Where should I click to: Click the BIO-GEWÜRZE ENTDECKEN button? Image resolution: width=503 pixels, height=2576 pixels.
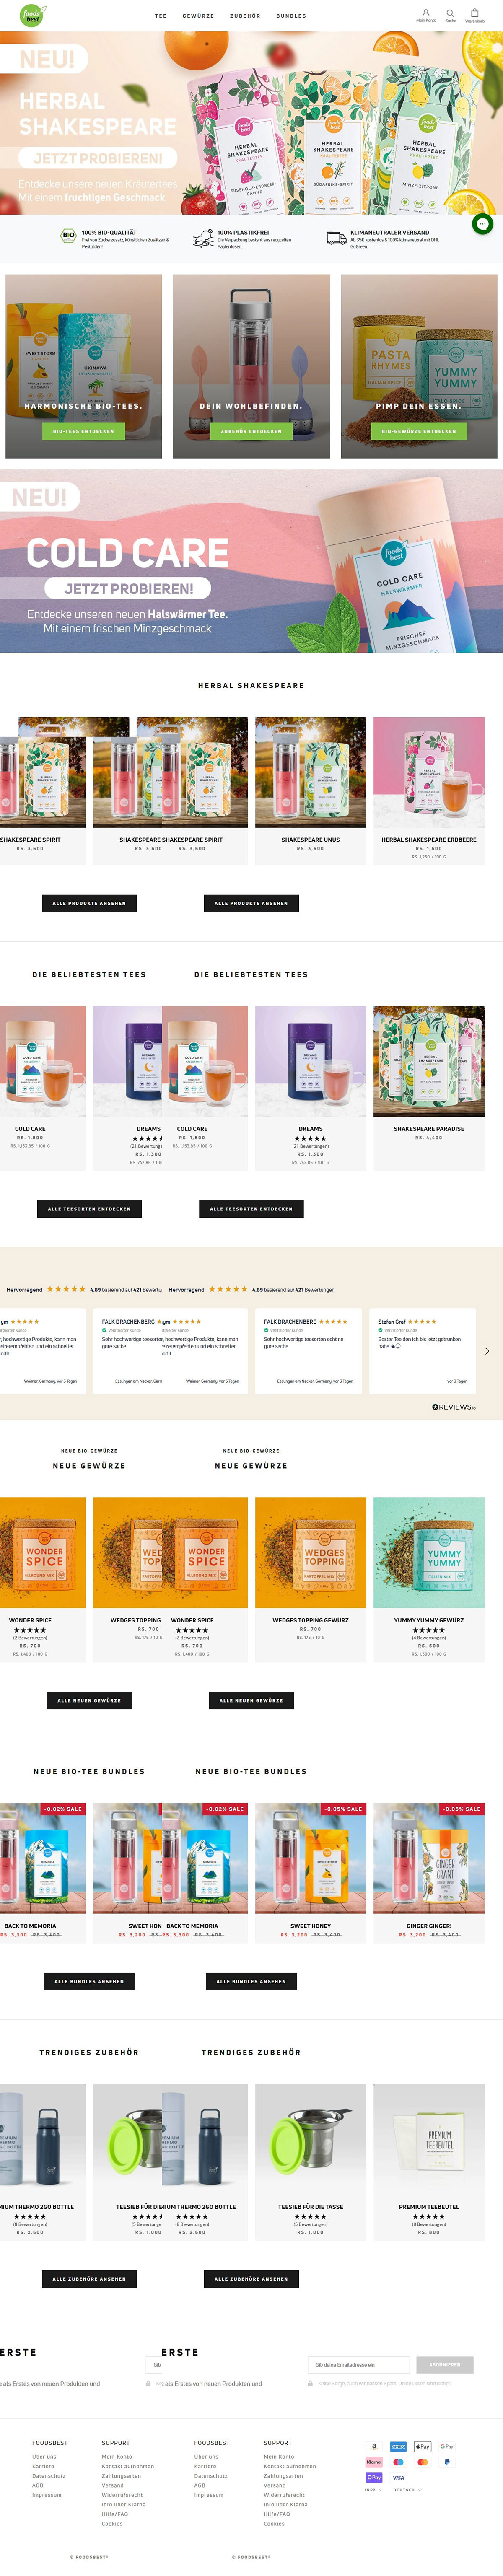(419, 431)
